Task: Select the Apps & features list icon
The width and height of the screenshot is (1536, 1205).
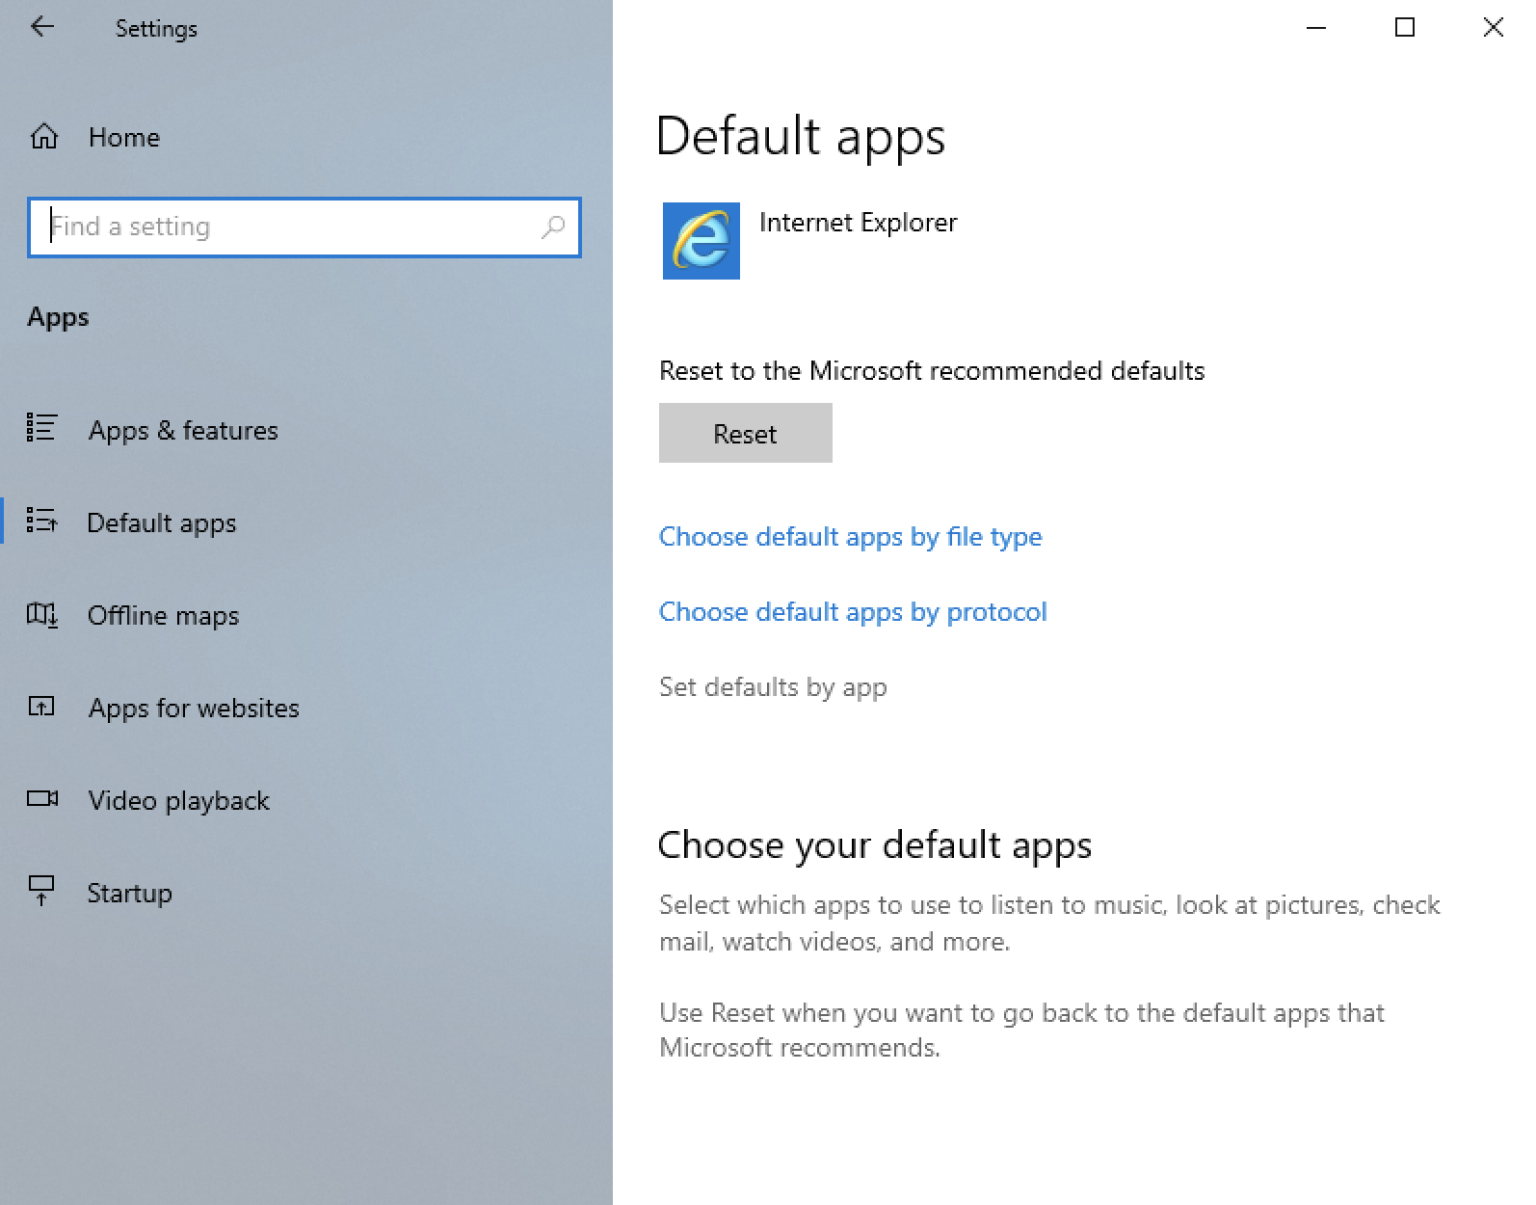Action: tap(41, 430)
